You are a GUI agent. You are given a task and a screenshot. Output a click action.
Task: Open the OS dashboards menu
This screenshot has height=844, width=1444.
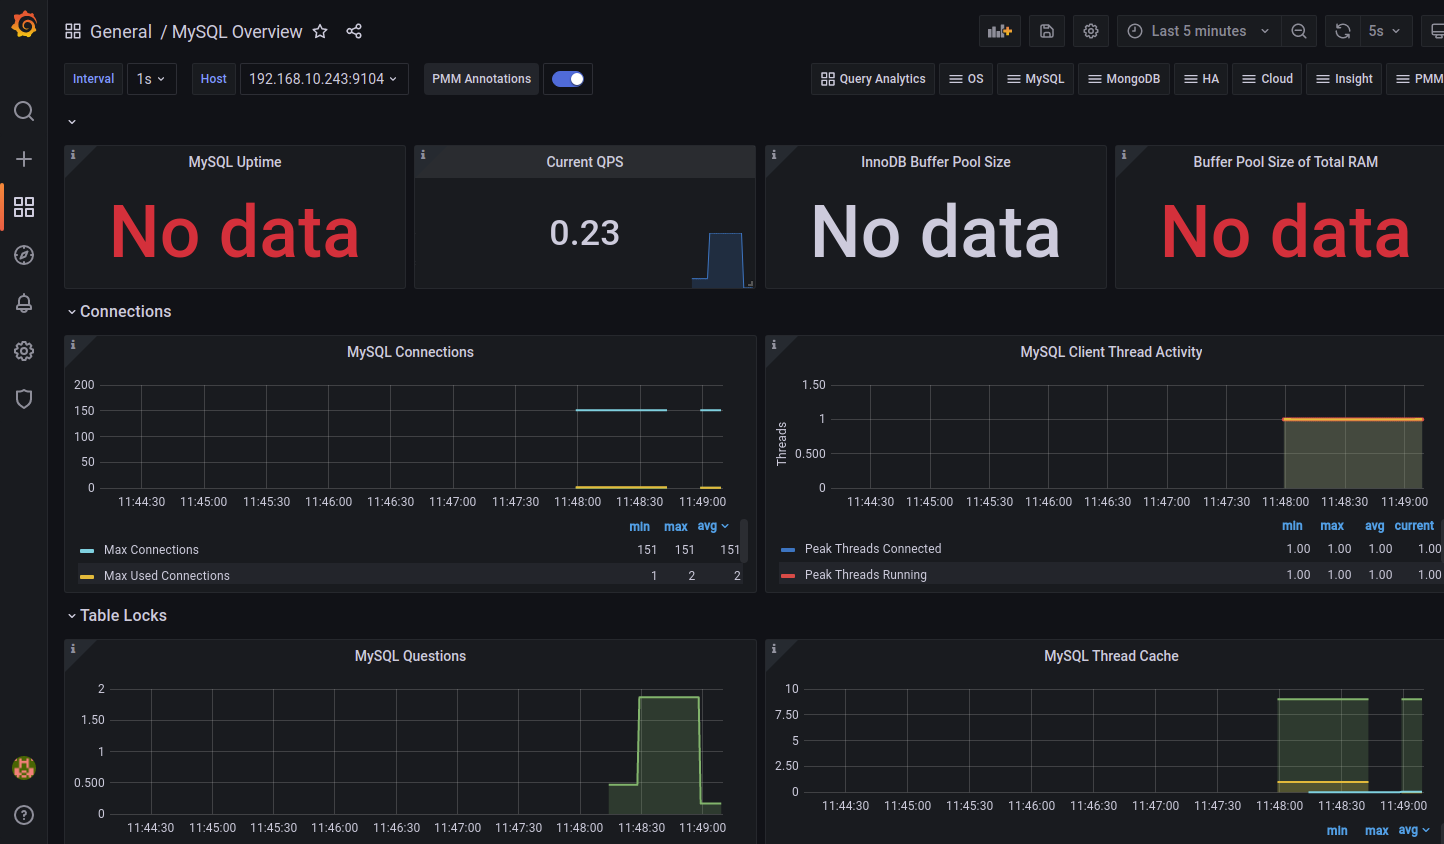point(966,79)
